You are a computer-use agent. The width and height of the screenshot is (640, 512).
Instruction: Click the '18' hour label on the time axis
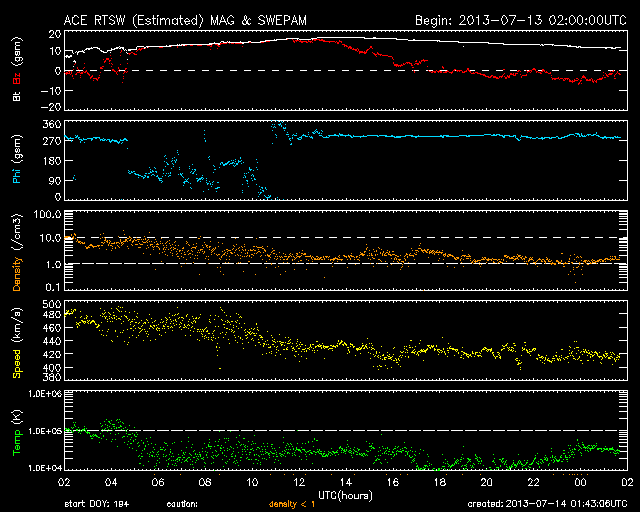440,483
